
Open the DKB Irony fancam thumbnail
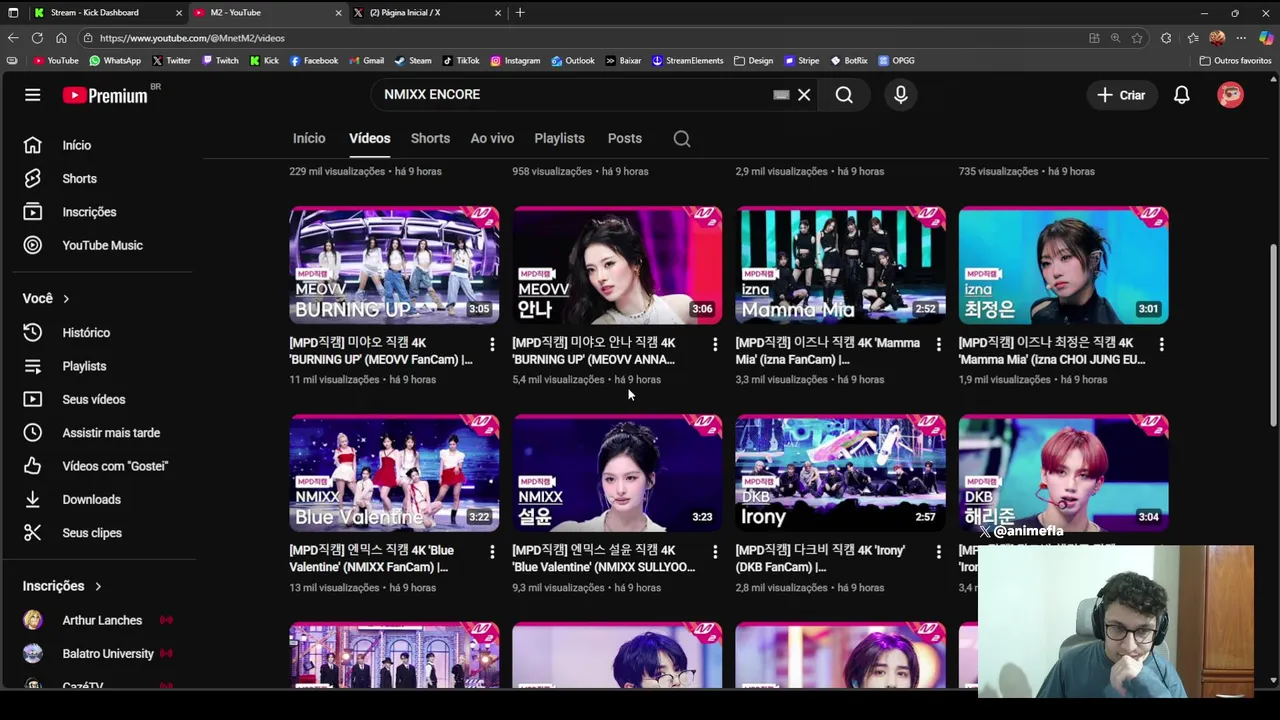point(840,473)
